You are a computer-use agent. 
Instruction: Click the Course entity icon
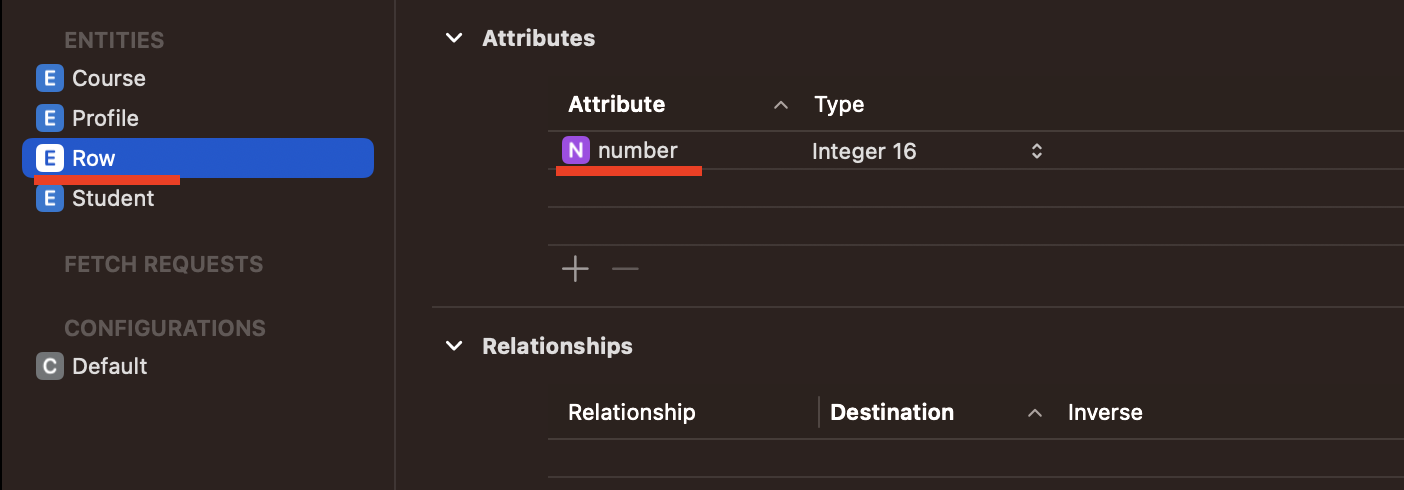(x=49, y=78)
